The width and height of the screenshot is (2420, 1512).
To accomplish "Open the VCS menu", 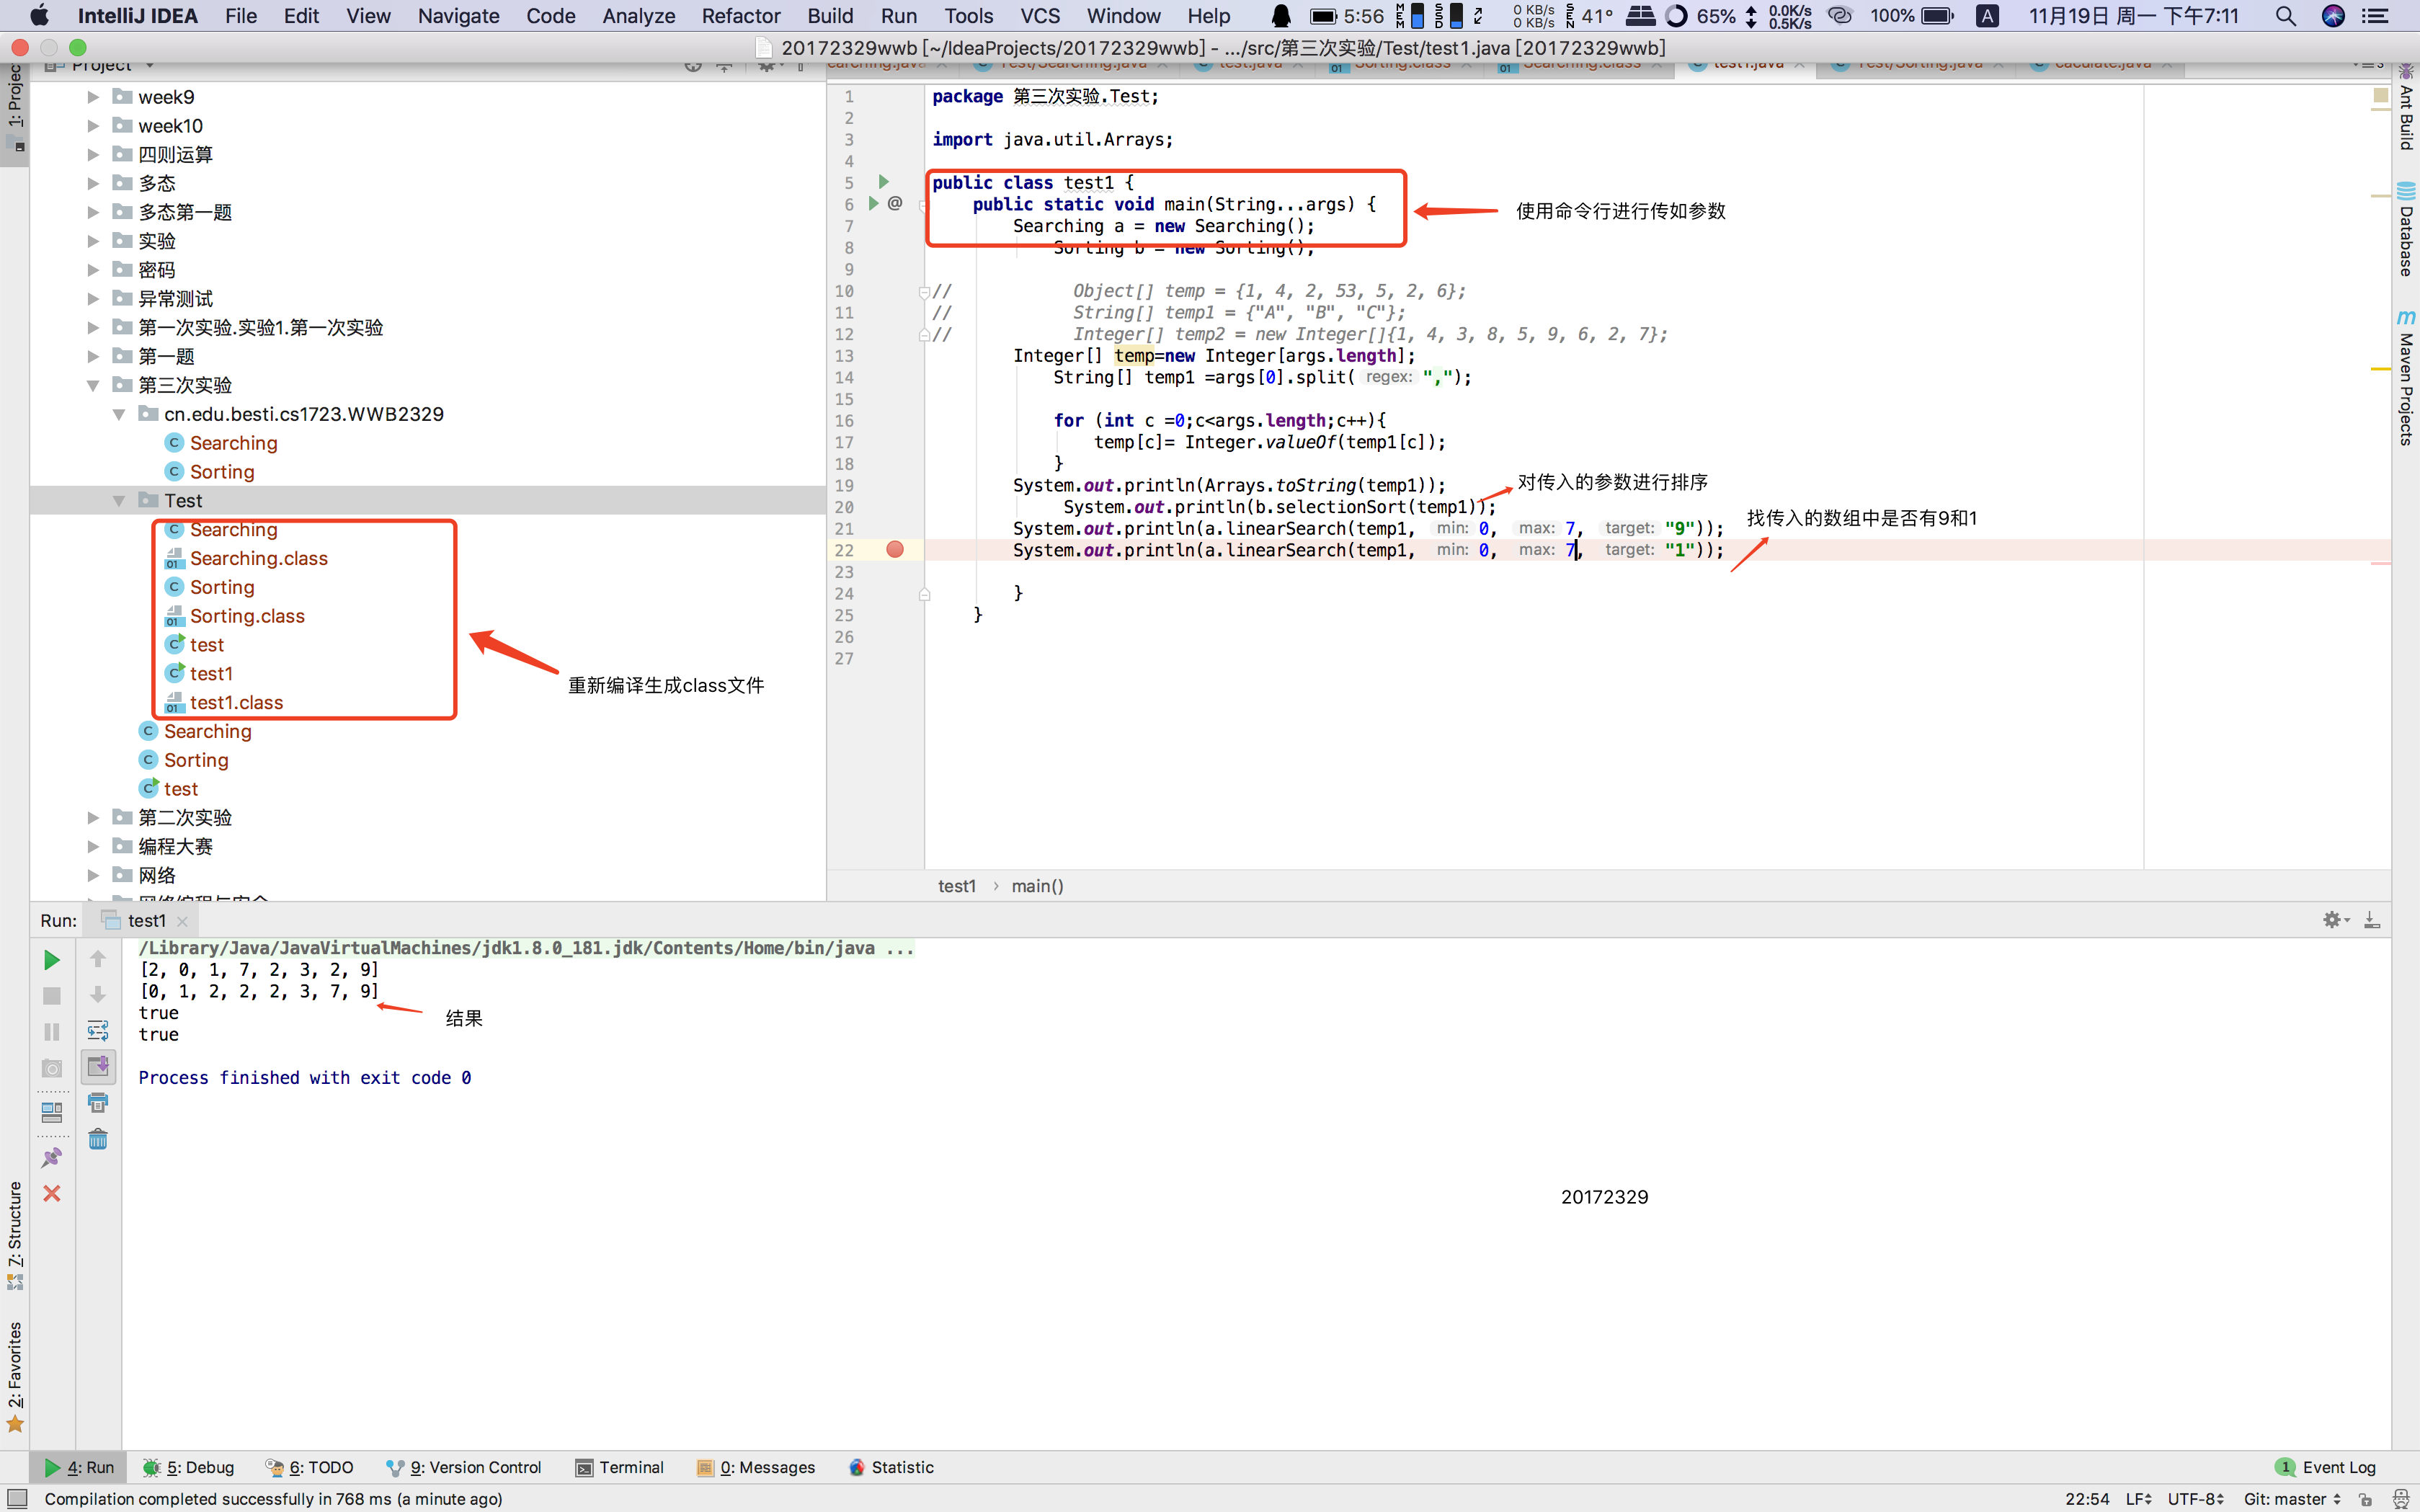I will click(x=1040, y=16).
